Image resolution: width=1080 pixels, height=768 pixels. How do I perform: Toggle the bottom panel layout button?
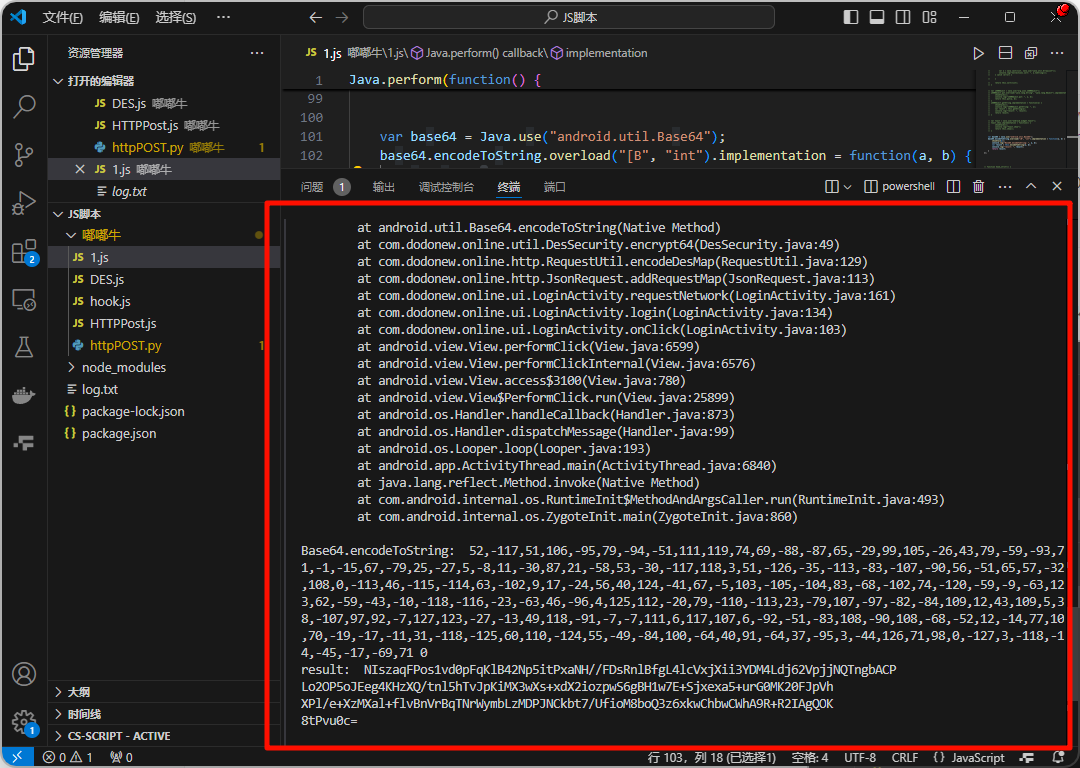877,18
